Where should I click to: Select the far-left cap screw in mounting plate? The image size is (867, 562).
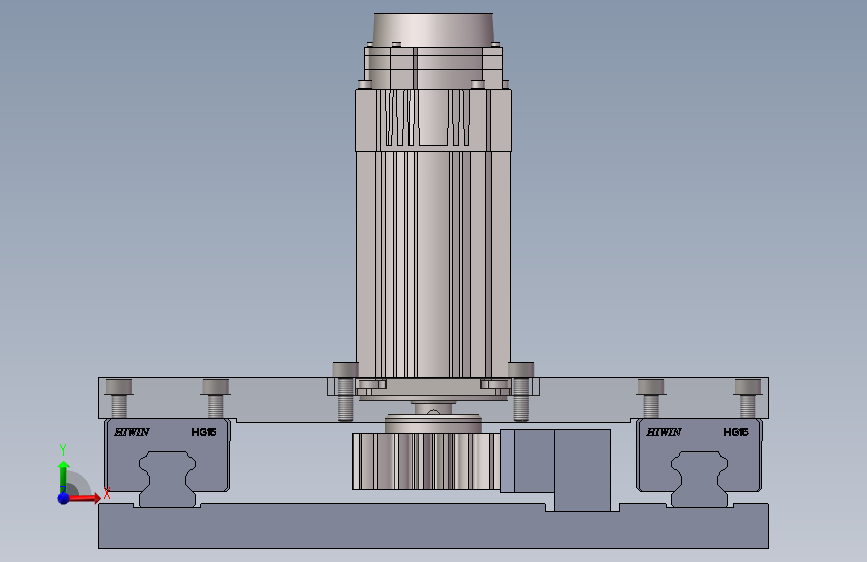pyautogui.click(x=119, y=398)
